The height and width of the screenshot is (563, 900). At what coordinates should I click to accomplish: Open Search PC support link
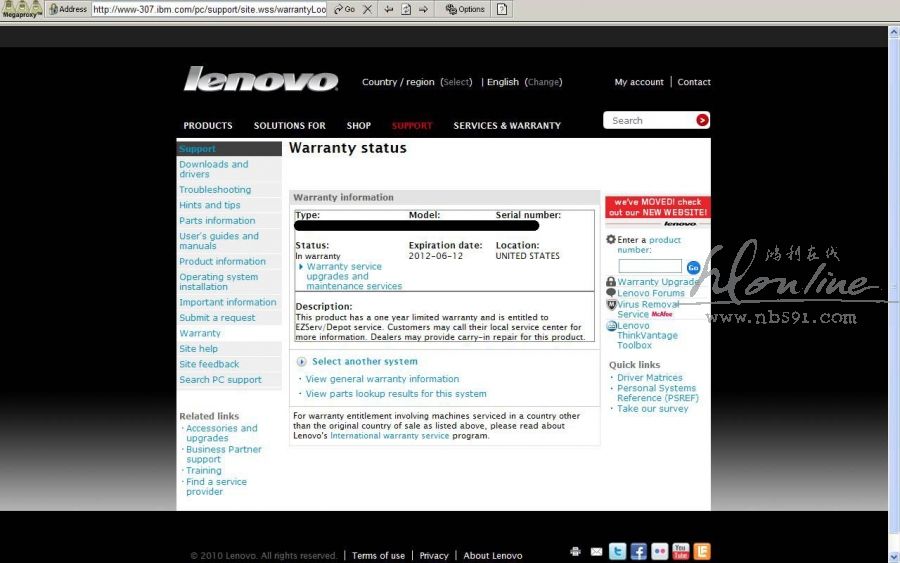pyautogui.click(x=220, y=379)
